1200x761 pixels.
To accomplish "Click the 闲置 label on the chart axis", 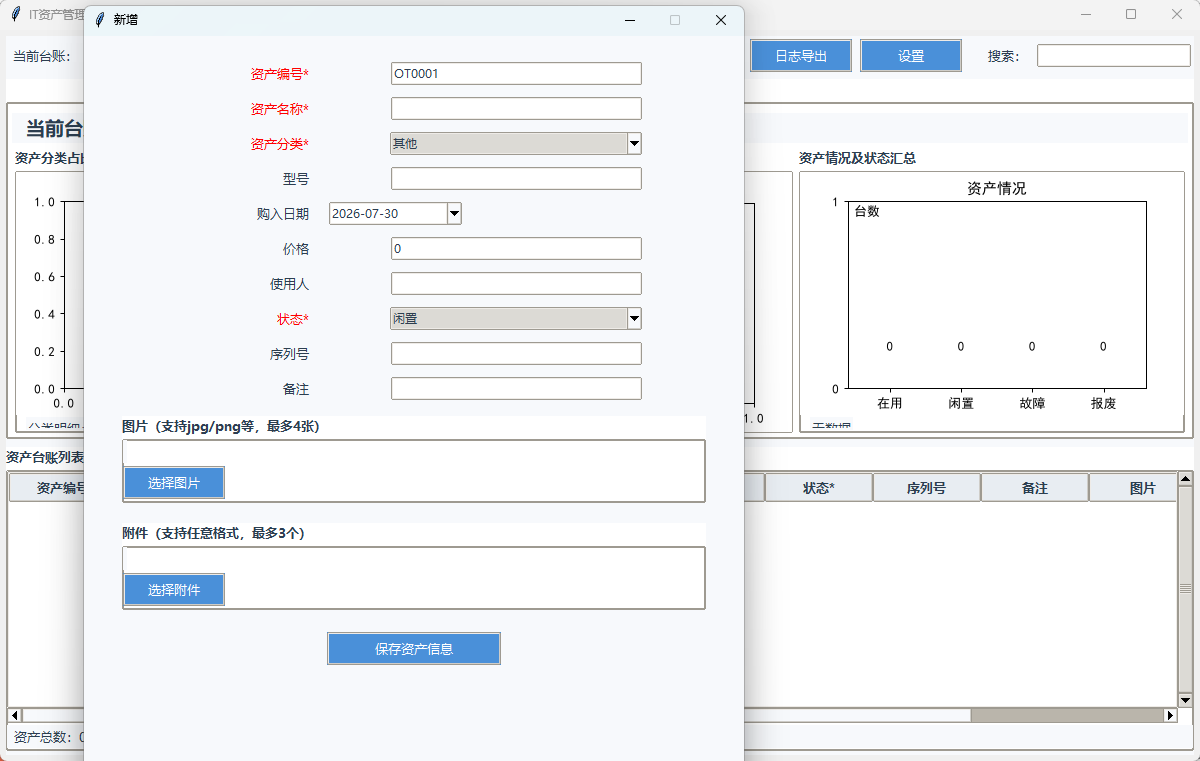I will 961,404.
